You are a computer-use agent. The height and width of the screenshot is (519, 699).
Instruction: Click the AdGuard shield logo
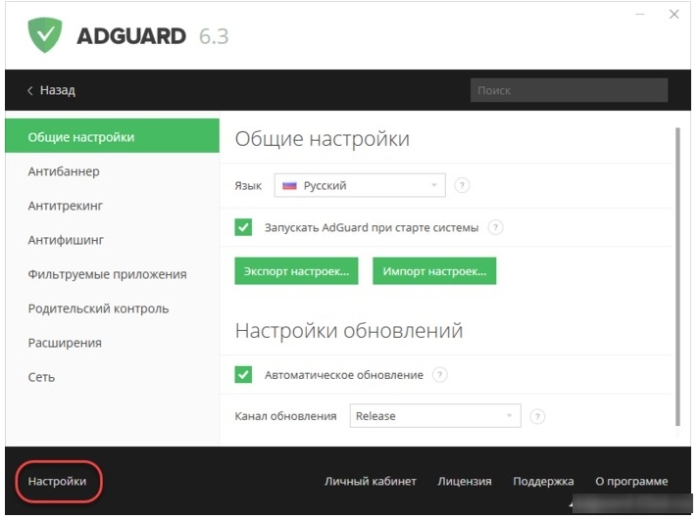pyautogui.click(x=45, y=35)
